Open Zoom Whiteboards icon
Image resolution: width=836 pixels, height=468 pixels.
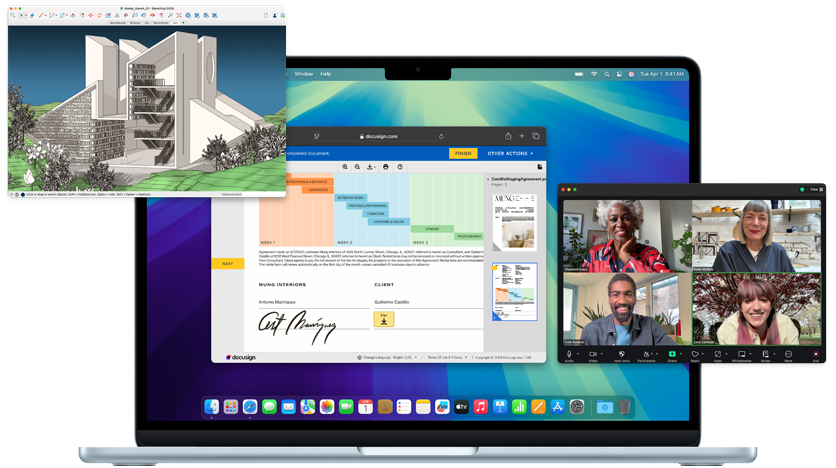tap(742, 354)
